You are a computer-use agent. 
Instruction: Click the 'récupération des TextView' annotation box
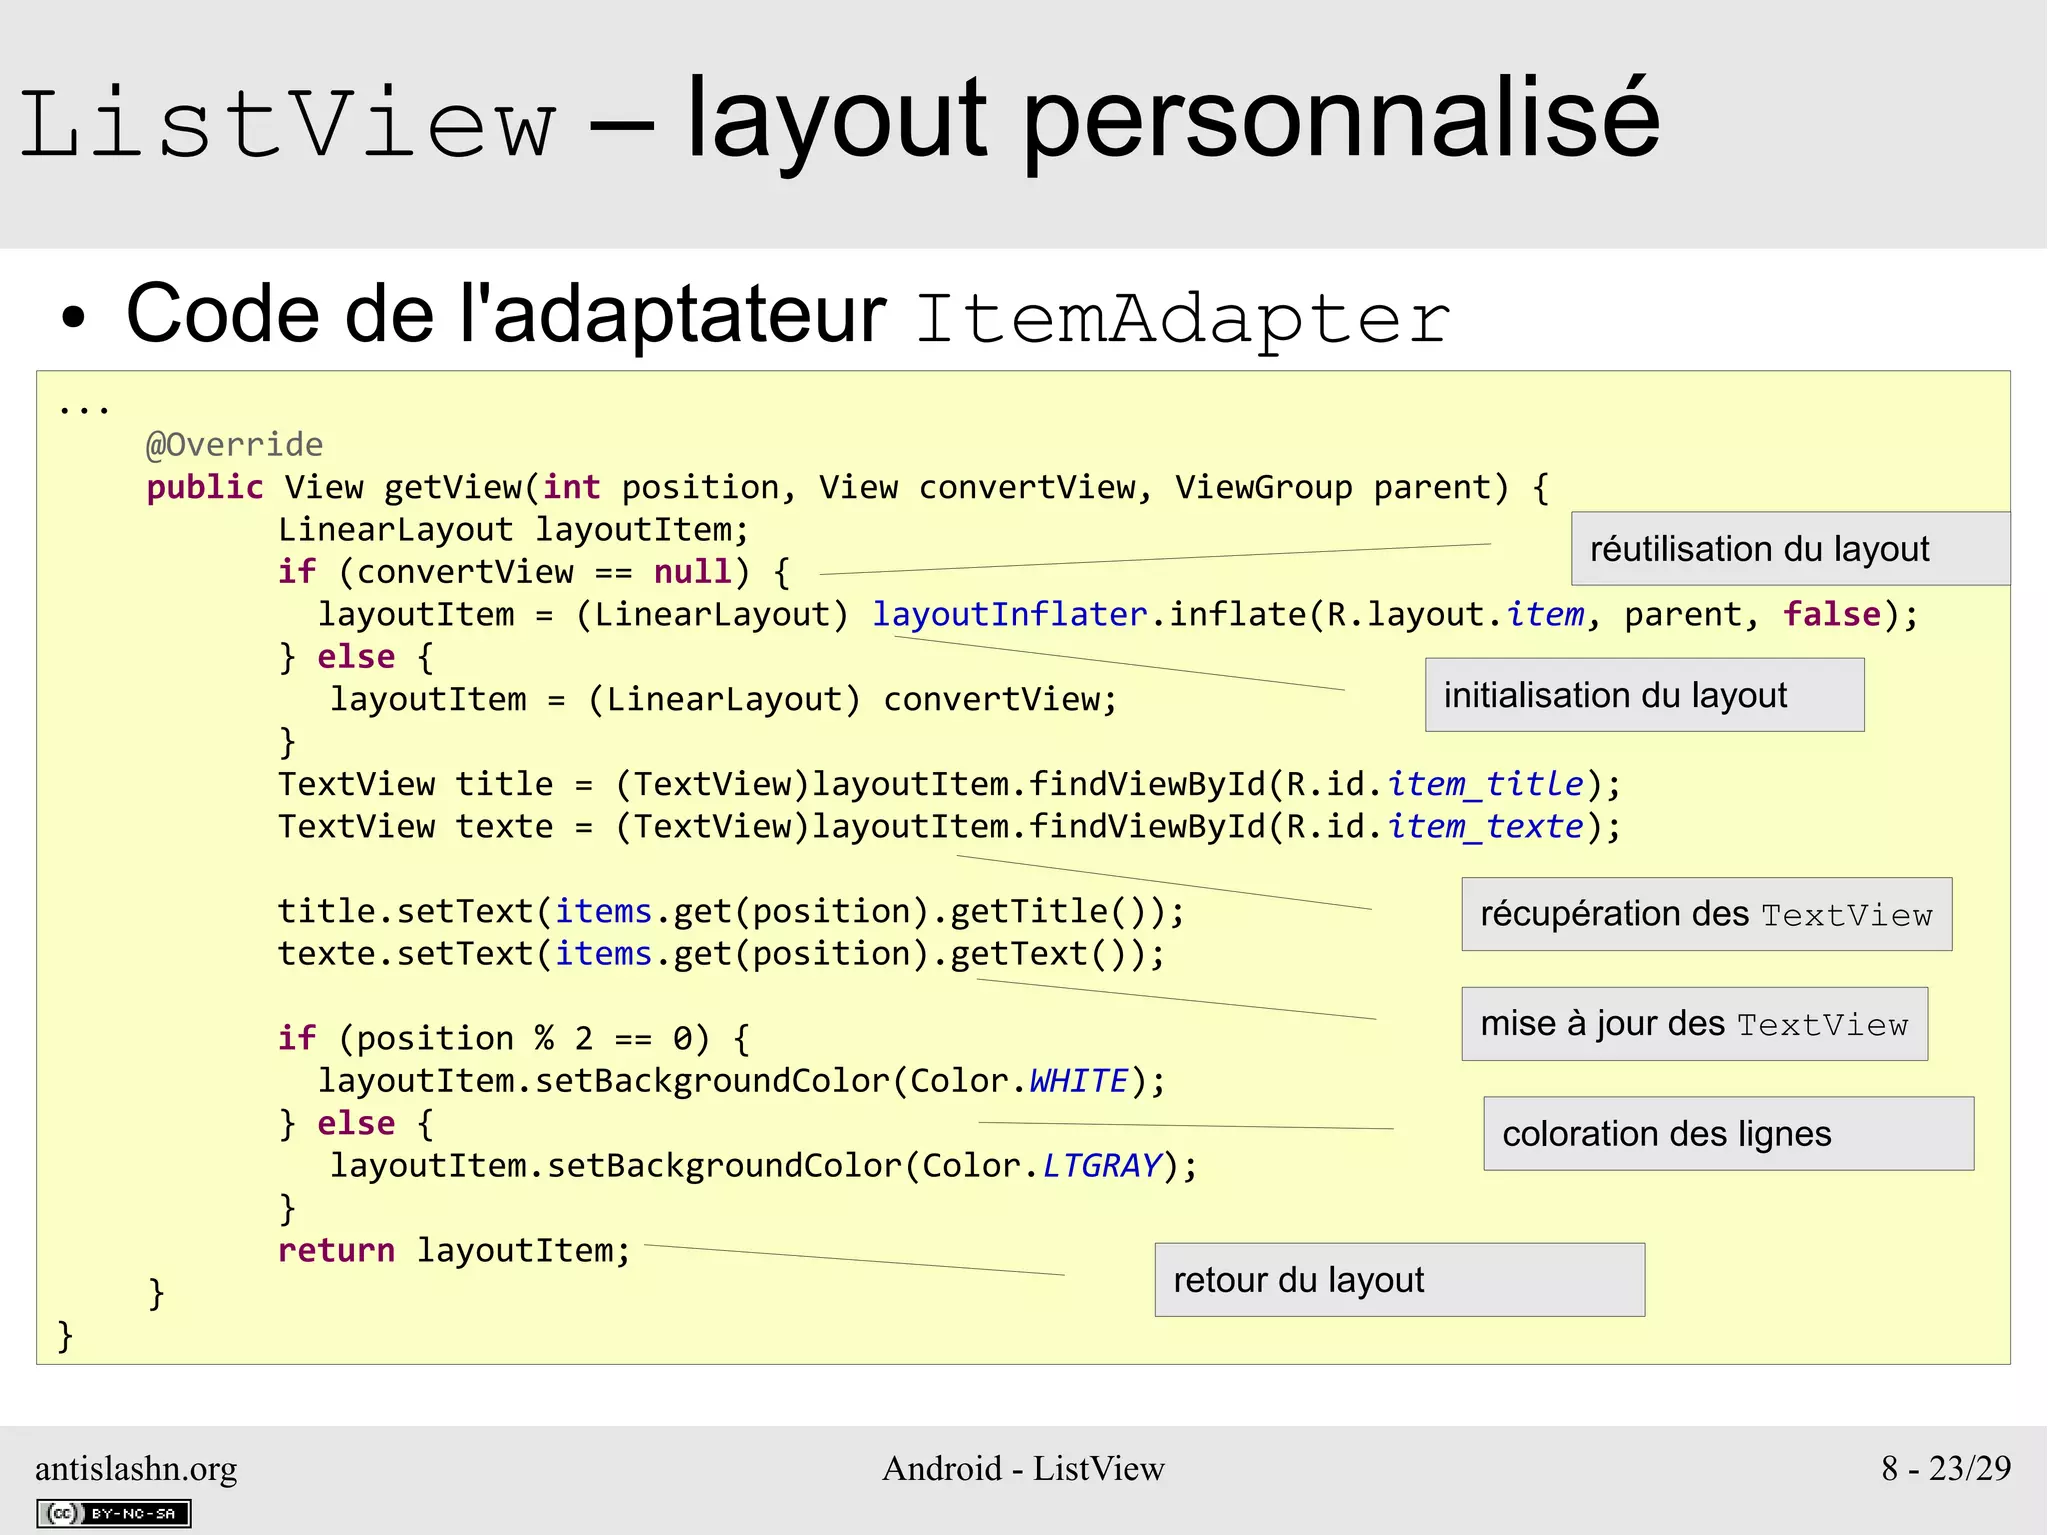(x=1706, y=914)
